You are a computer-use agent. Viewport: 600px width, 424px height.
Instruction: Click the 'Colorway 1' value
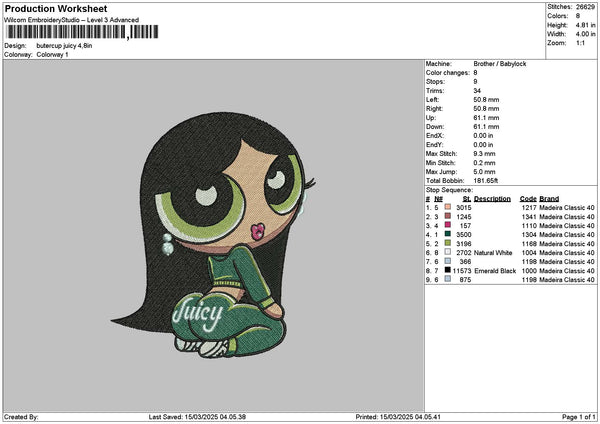click(52, 55)
